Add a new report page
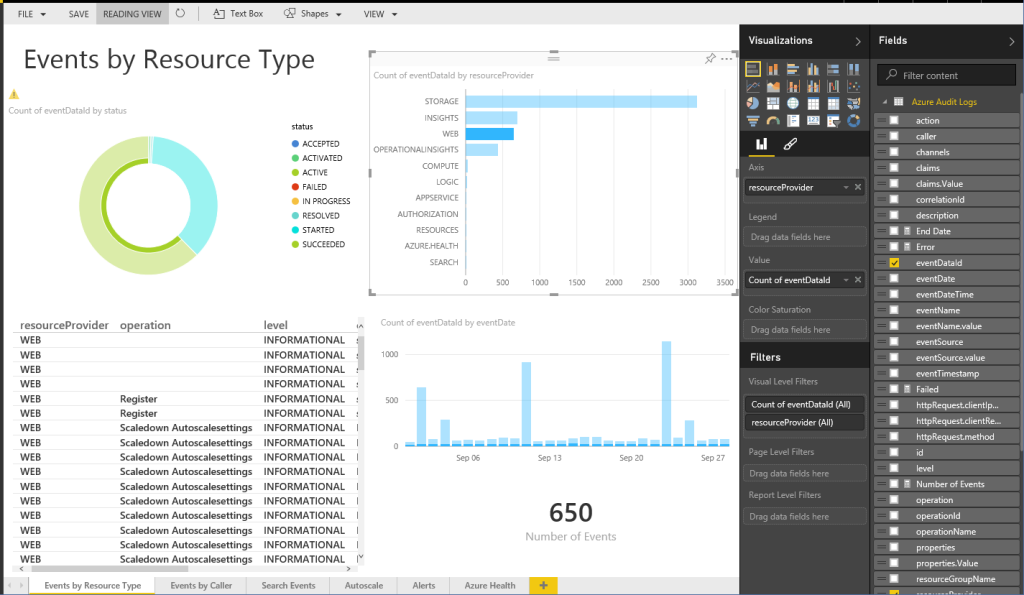Viewport: 1024px width, 595px height. point(543,585)
